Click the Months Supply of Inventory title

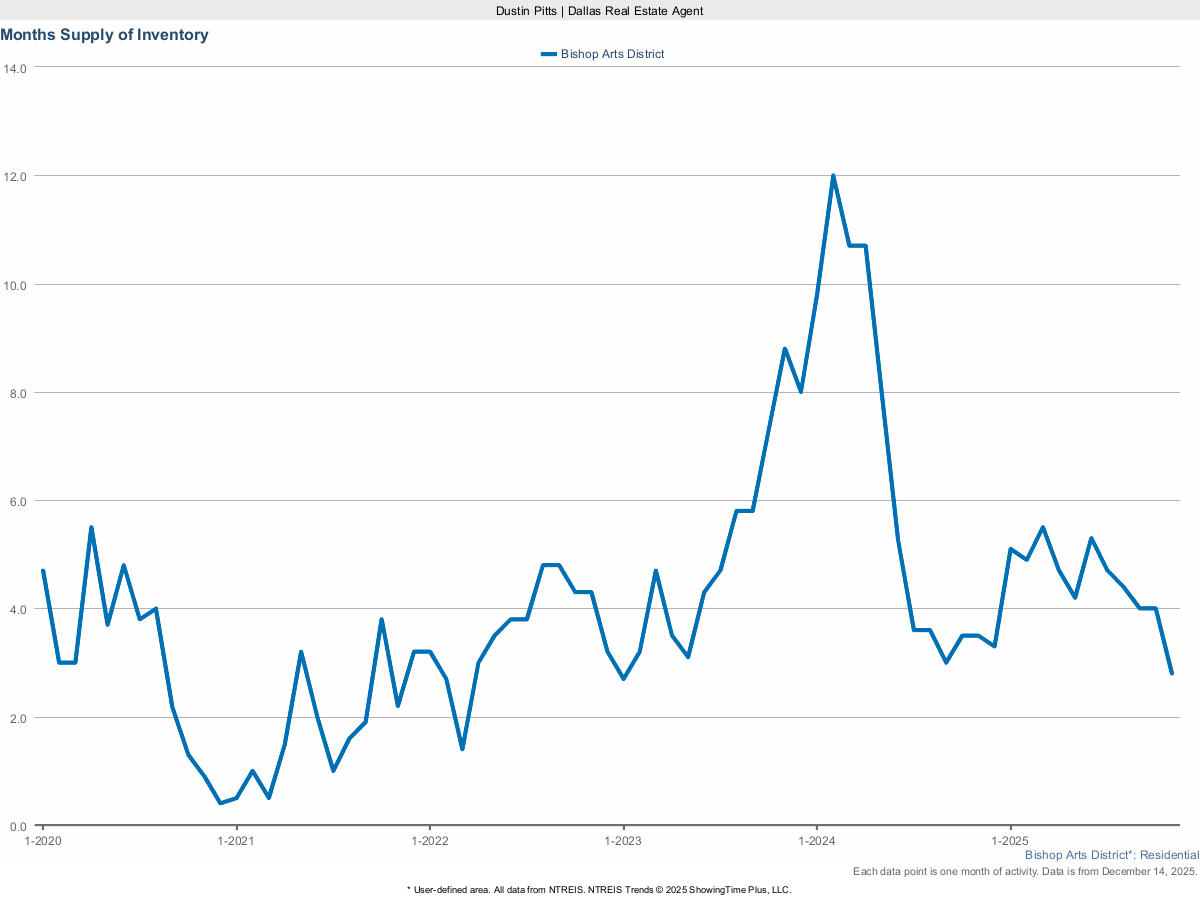(104, 35)
